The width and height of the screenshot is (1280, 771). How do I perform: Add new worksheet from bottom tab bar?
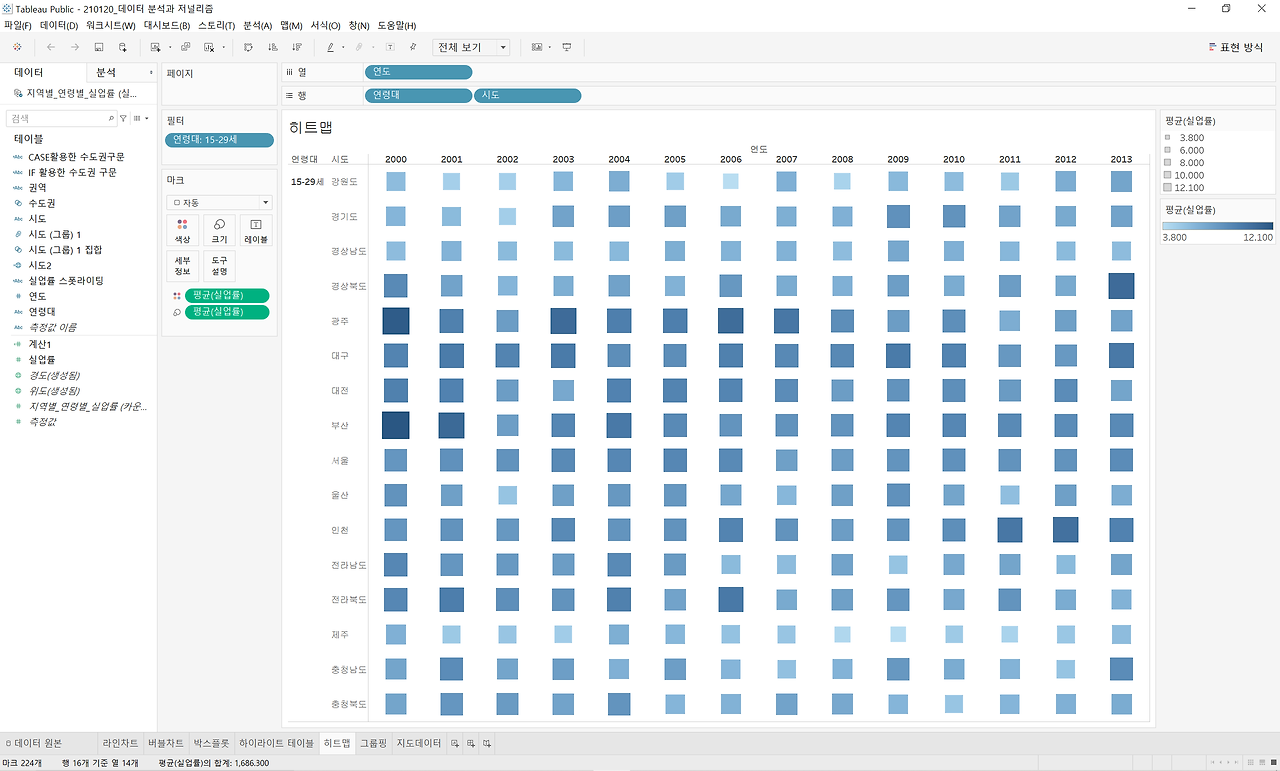coord(455,743)
